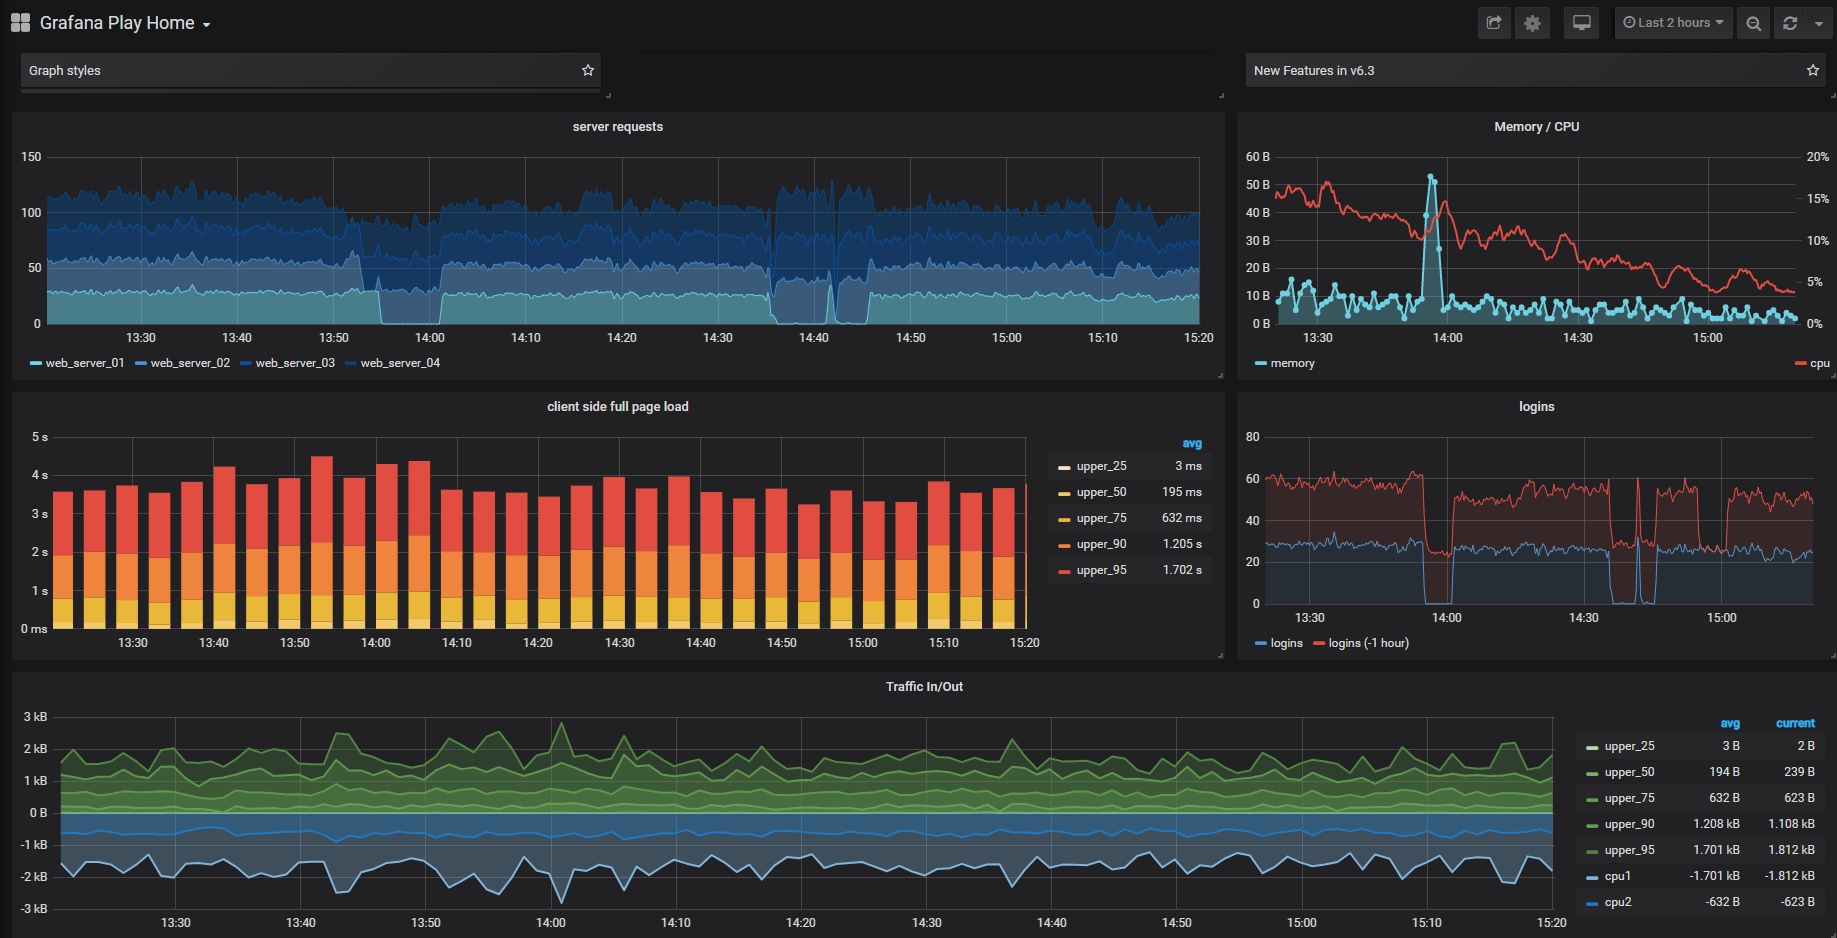Image resolution: width=1837 pixels, height=938 pixels.
Task: Click the zoom out magnifier icon
Action: coord(1753,23)
